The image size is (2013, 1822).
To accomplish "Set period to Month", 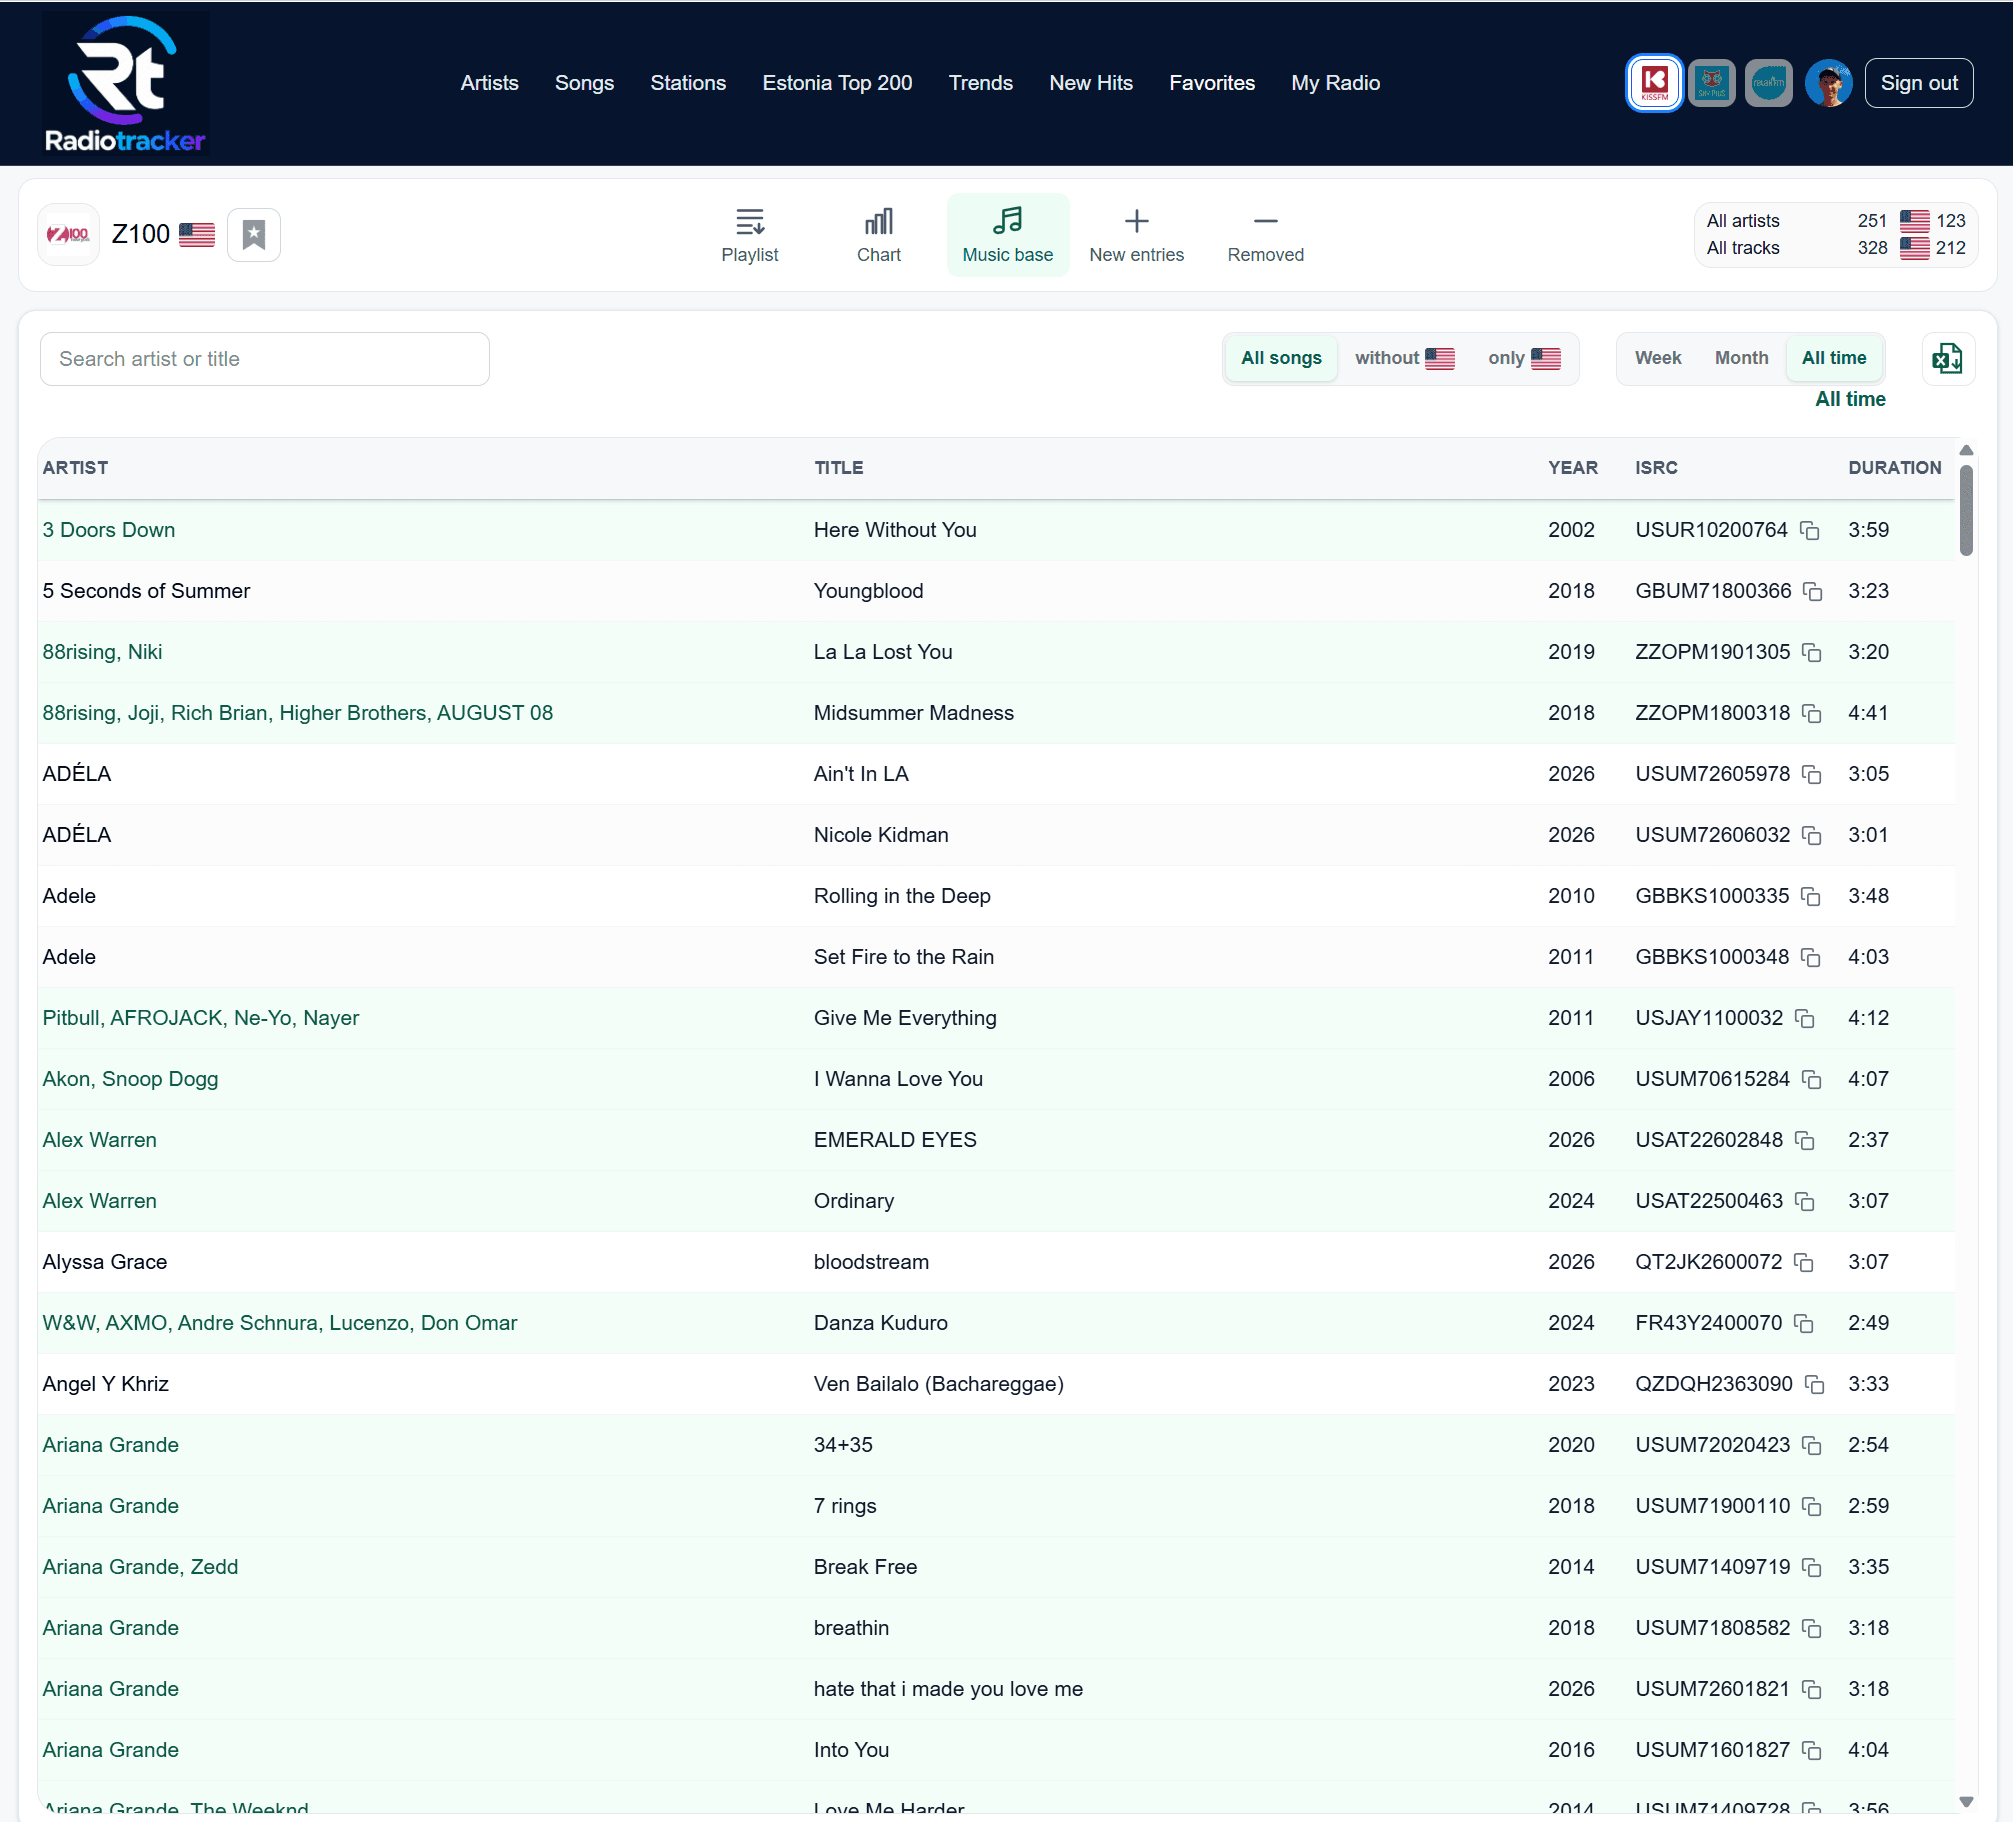I will (1741, 358).
